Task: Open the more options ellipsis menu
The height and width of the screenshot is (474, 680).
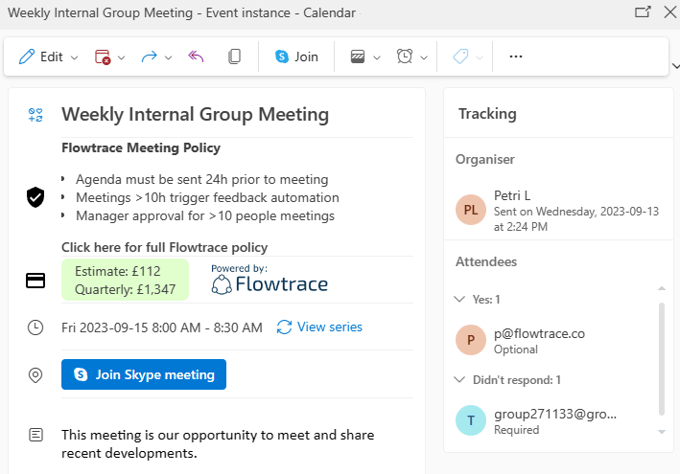Action: (x=516, y=56)
